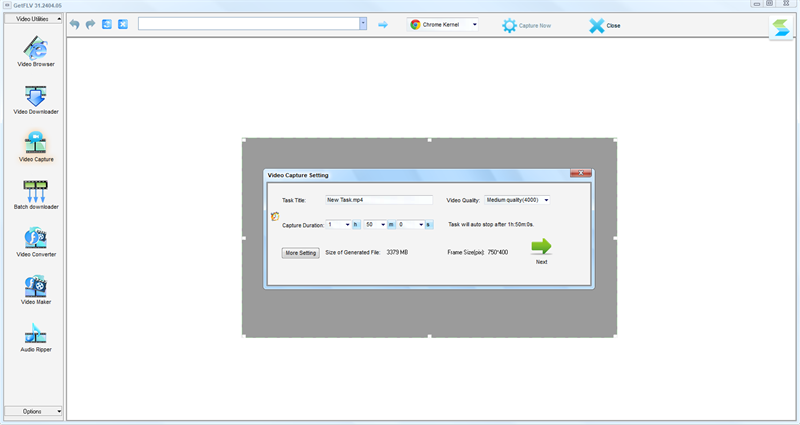Open the Options menu at bottom
This screenshot has width=800, height=425.
pyautogui.click(x=33, y=411)
